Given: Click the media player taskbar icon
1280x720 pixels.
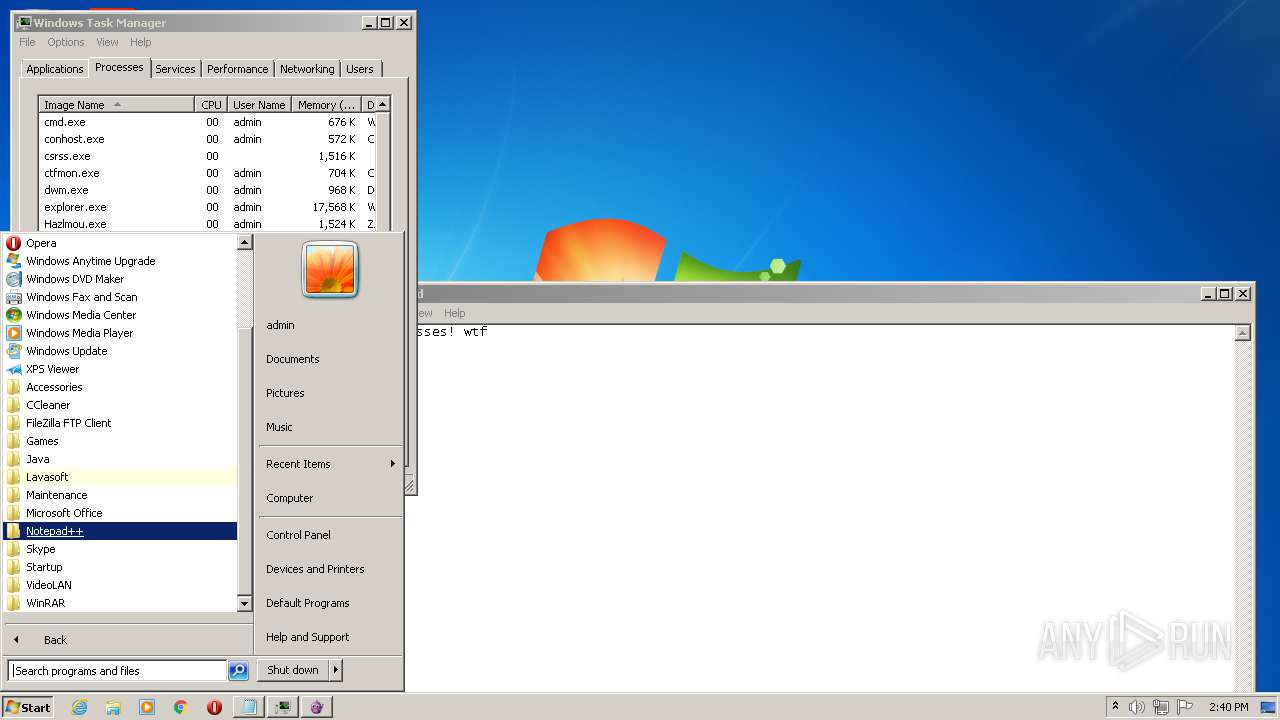Looking at the screenshot, I should click(147, 707).
